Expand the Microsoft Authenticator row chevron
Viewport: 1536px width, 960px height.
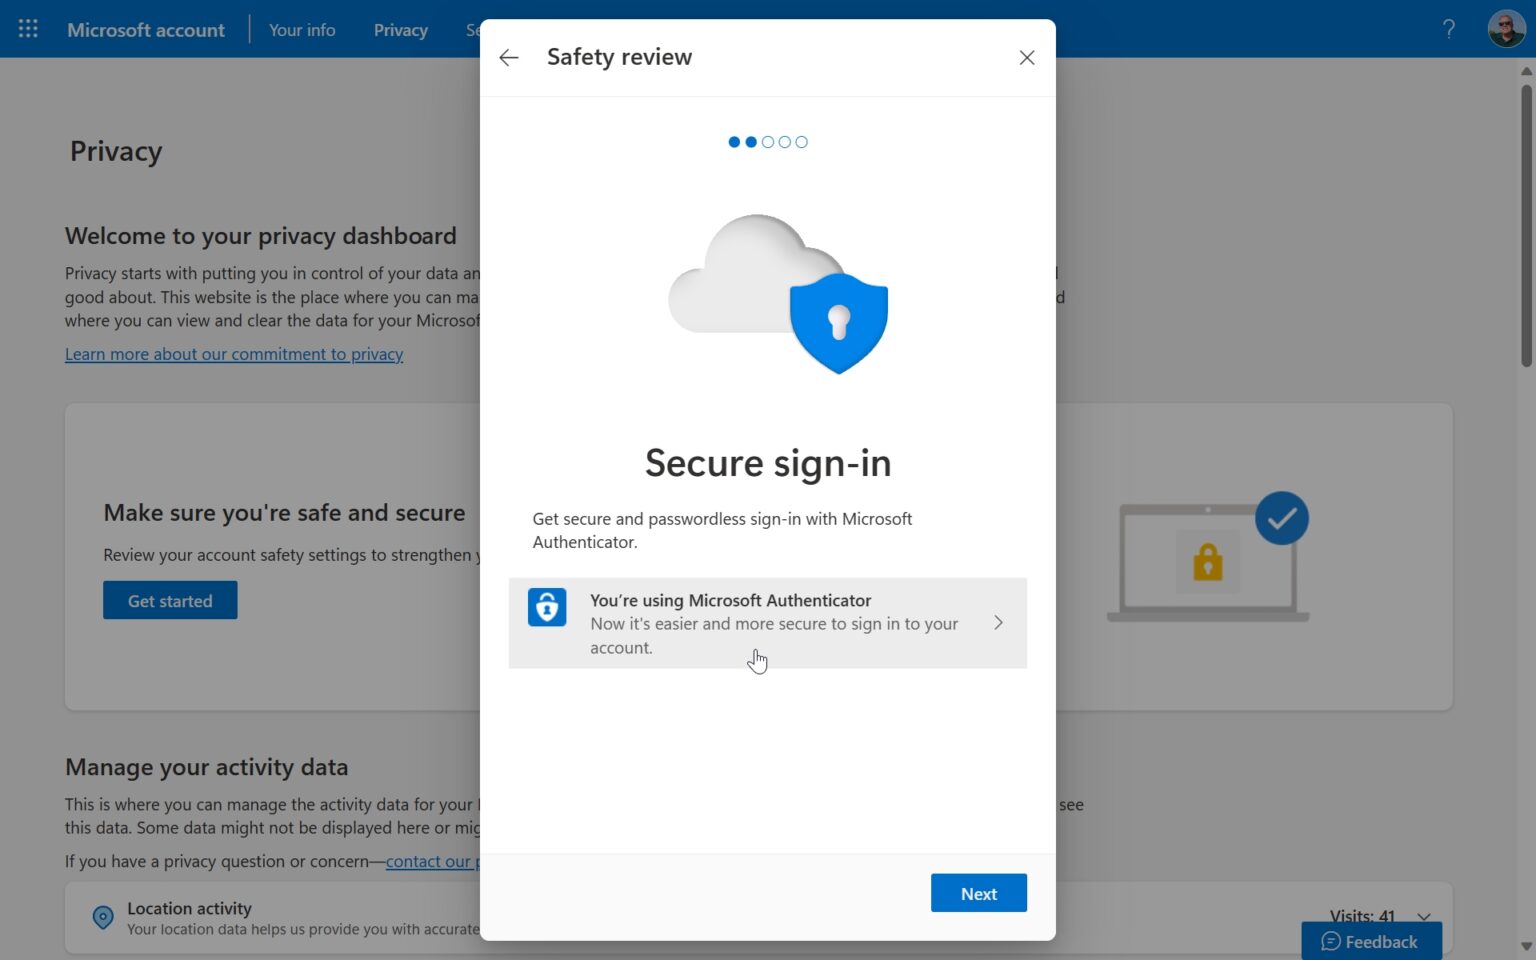coord(998,623)
